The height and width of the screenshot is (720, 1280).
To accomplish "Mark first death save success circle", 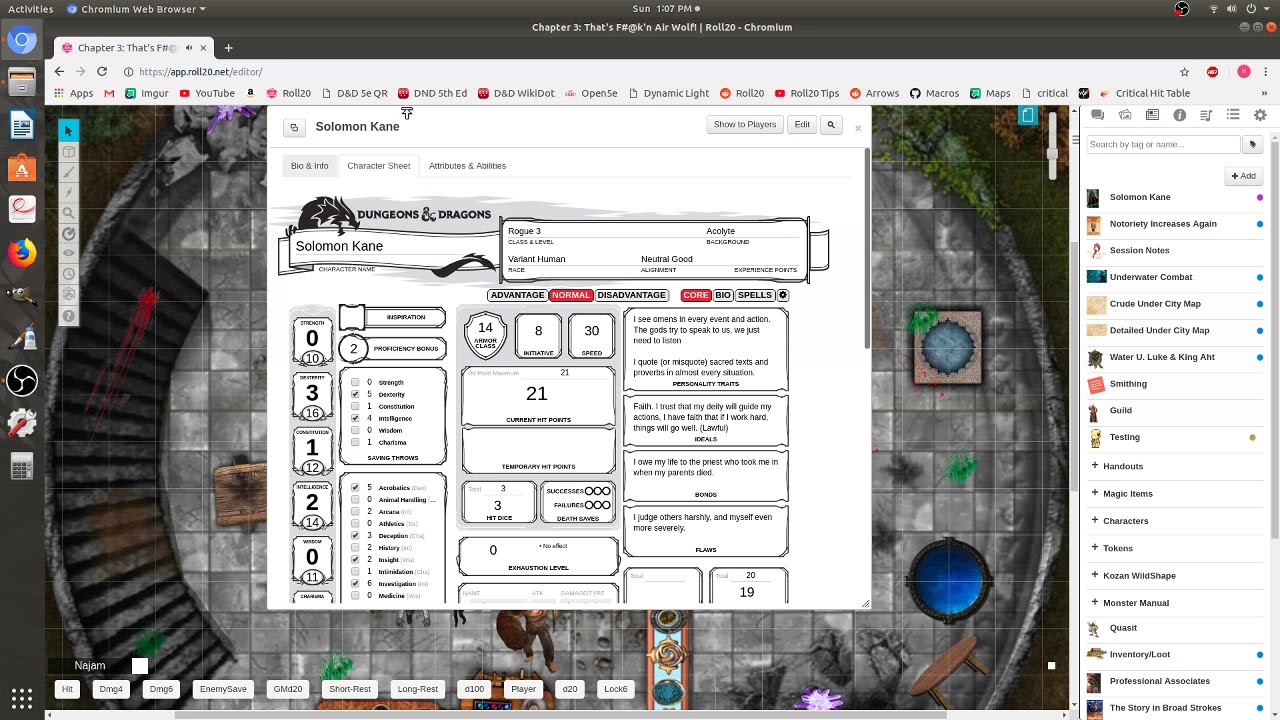I will (x=590, y=491).
